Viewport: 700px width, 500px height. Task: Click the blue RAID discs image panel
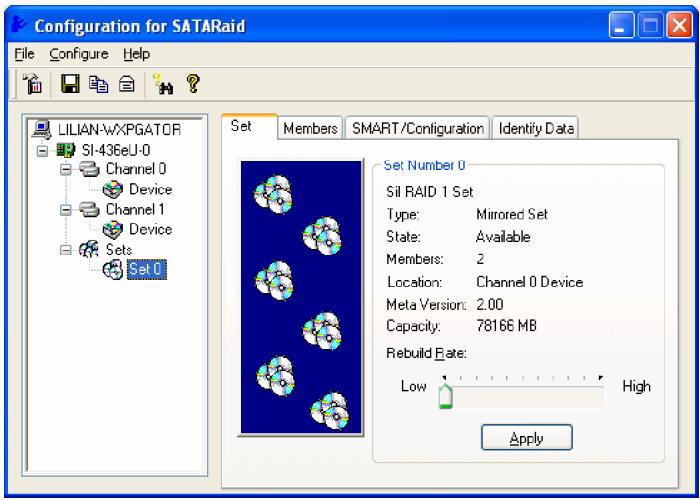(x=301, y=297)
